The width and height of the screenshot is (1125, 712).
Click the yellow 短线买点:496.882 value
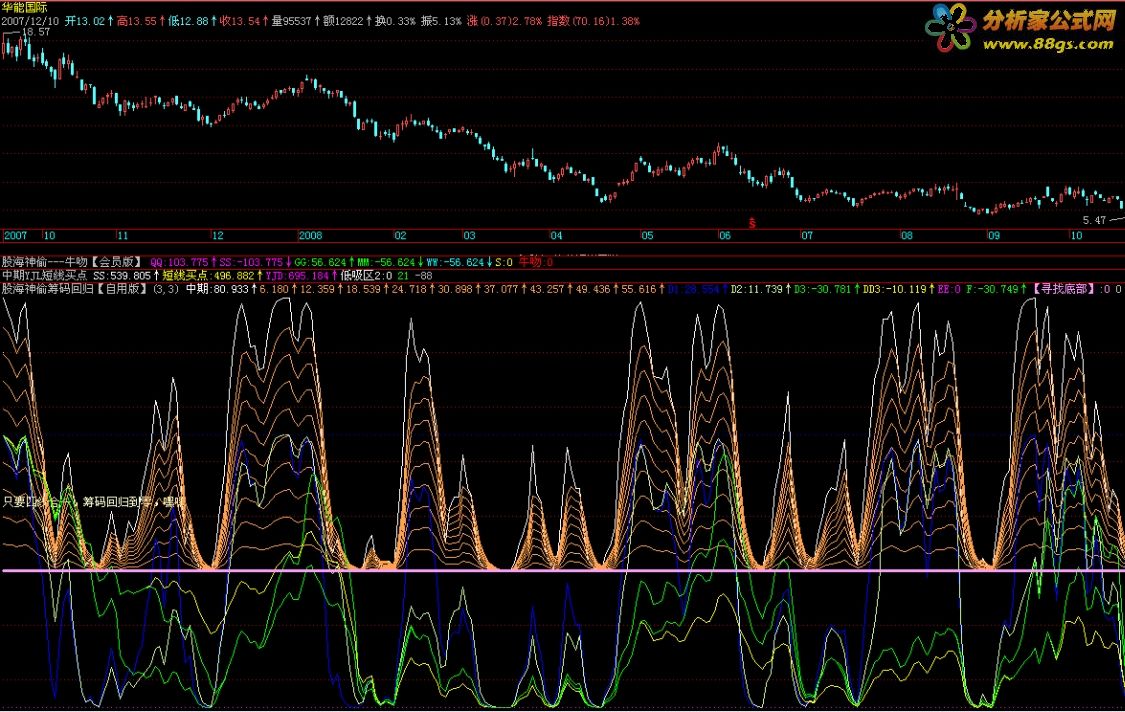(x=208, y=276)
